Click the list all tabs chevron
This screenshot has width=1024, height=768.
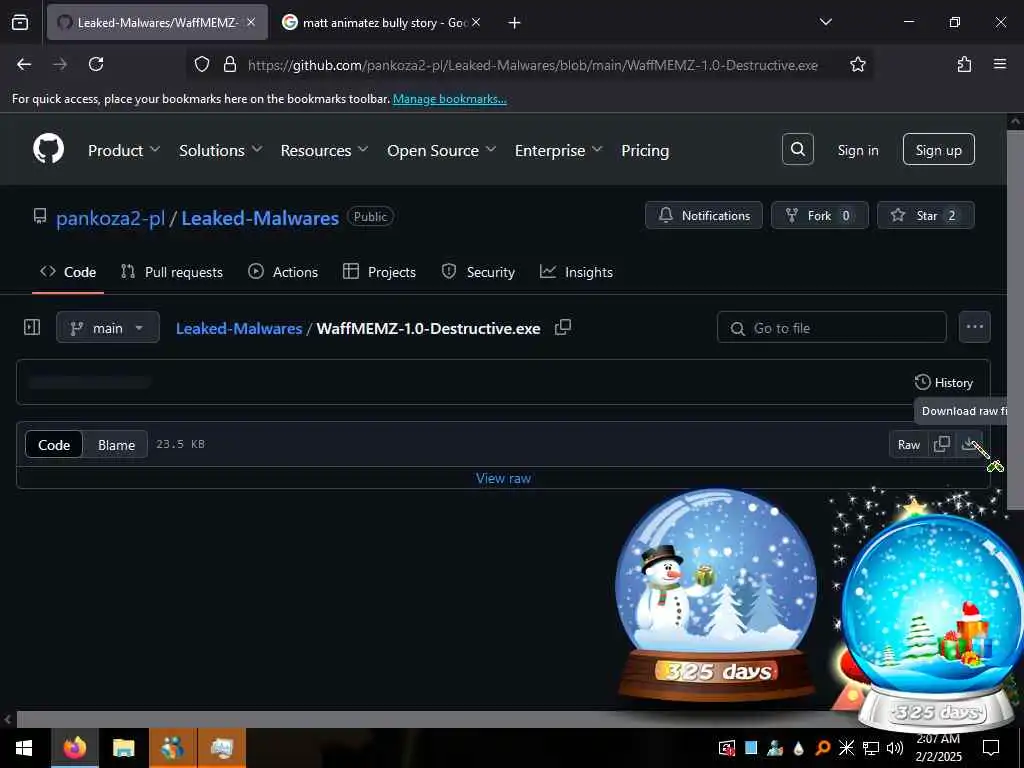coord(825,22)
